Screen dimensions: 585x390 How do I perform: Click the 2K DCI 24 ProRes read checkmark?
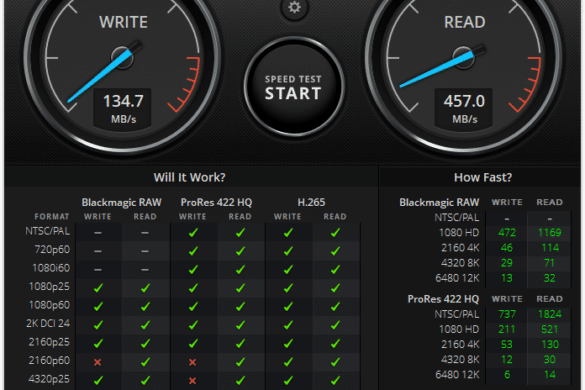click(x=240, y=325)
